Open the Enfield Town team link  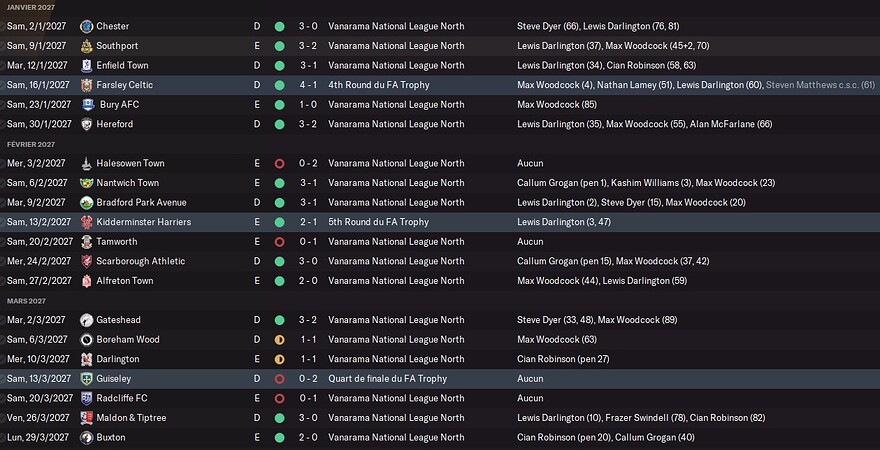122,65
